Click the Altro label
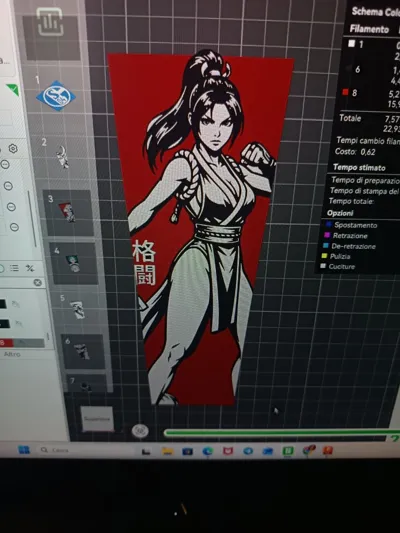The height and width of the screenshot is (533, 400). coord(12,354)
